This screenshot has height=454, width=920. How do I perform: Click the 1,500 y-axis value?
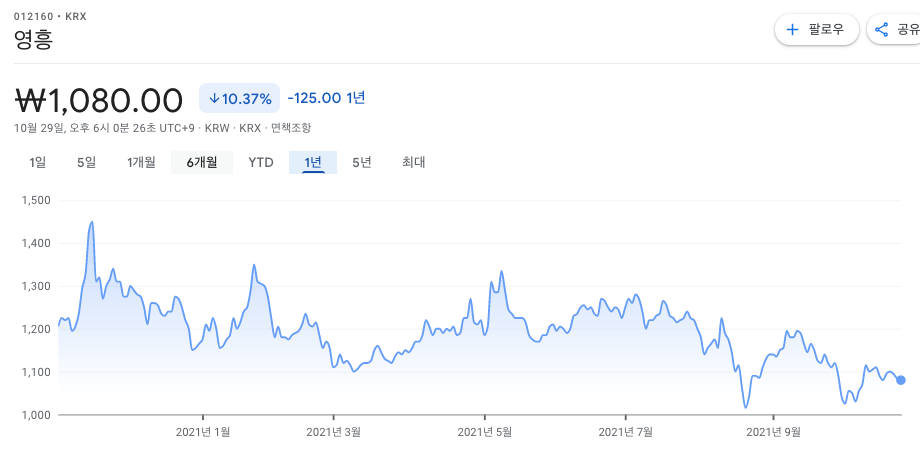point(36,200)
